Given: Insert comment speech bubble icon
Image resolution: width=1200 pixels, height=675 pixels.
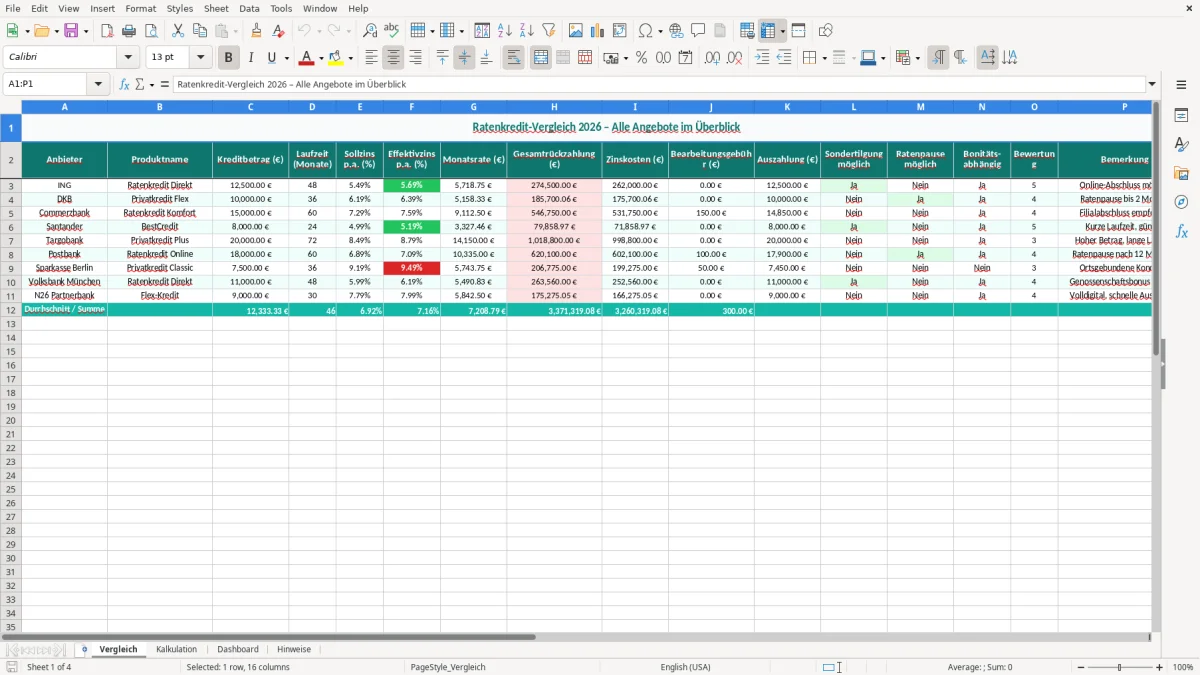Looking at the screenshot, I should click(x=699, y=31).
